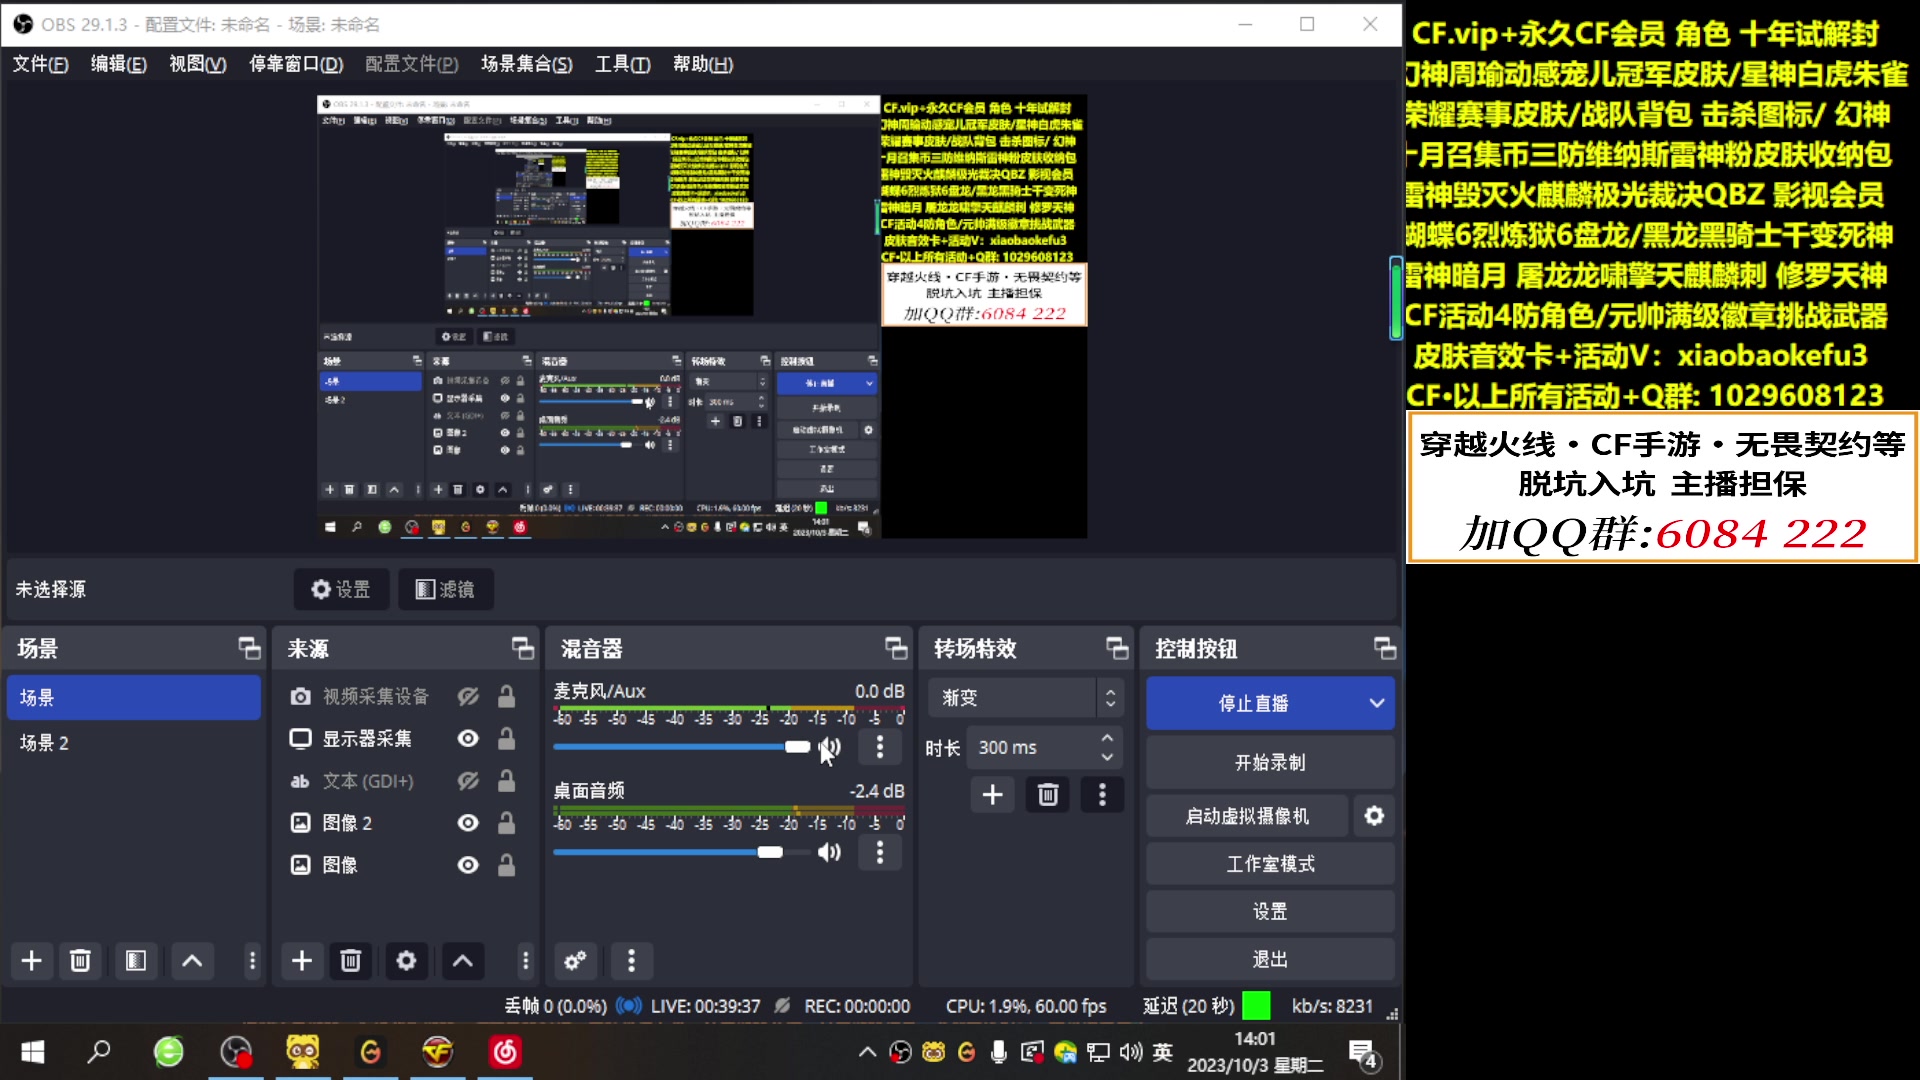Show hidden system tray icons chevron

tap(867, 1052)
